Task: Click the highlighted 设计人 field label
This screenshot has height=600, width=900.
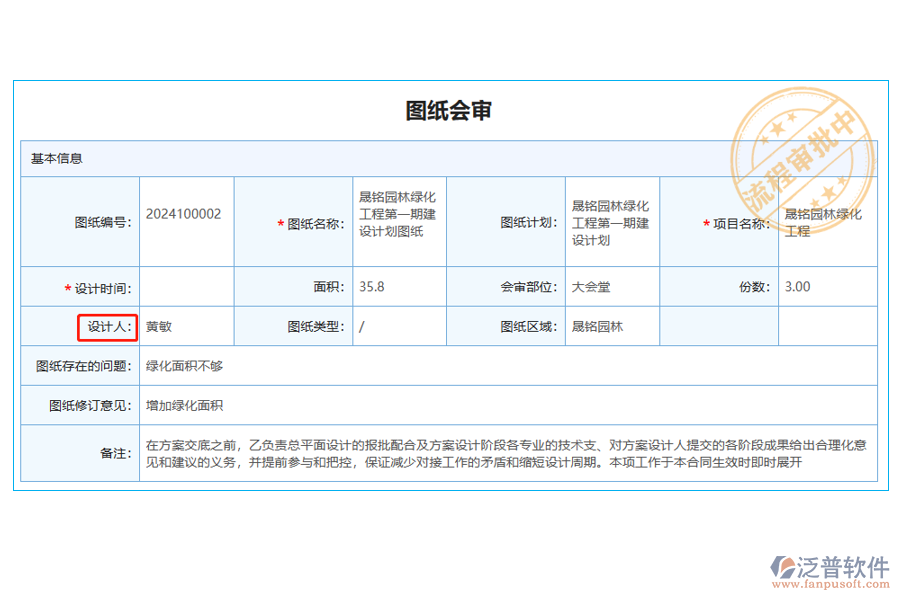Action: 108,326
